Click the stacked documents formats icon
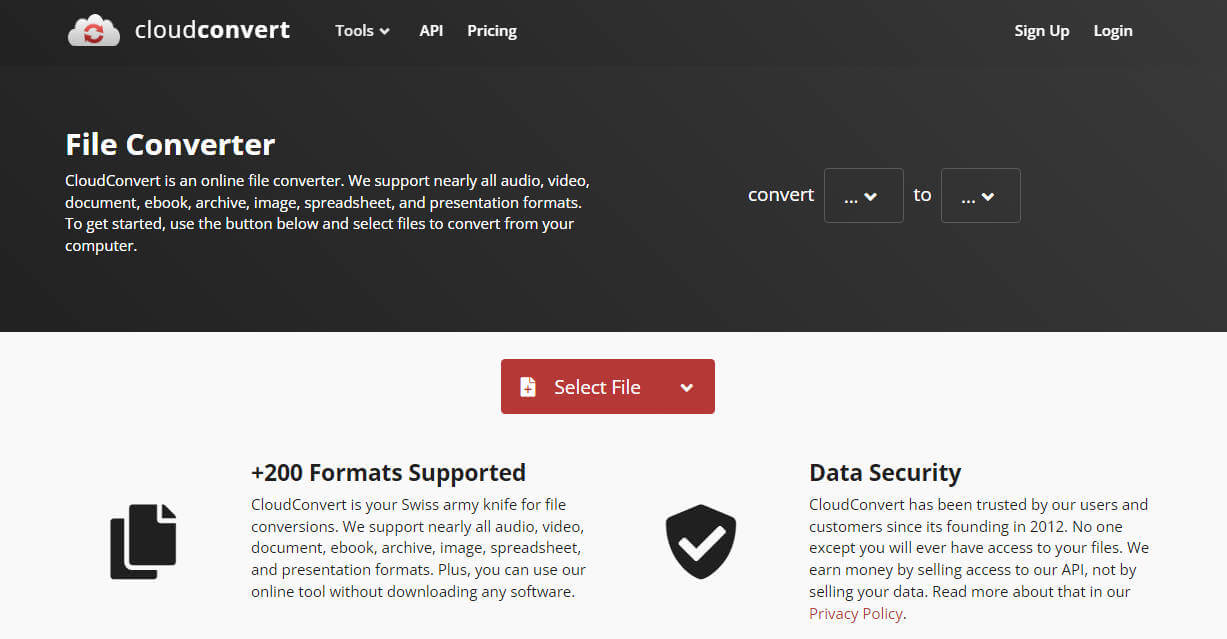This screenshot has height=639, width=1227. coord(143,541)
